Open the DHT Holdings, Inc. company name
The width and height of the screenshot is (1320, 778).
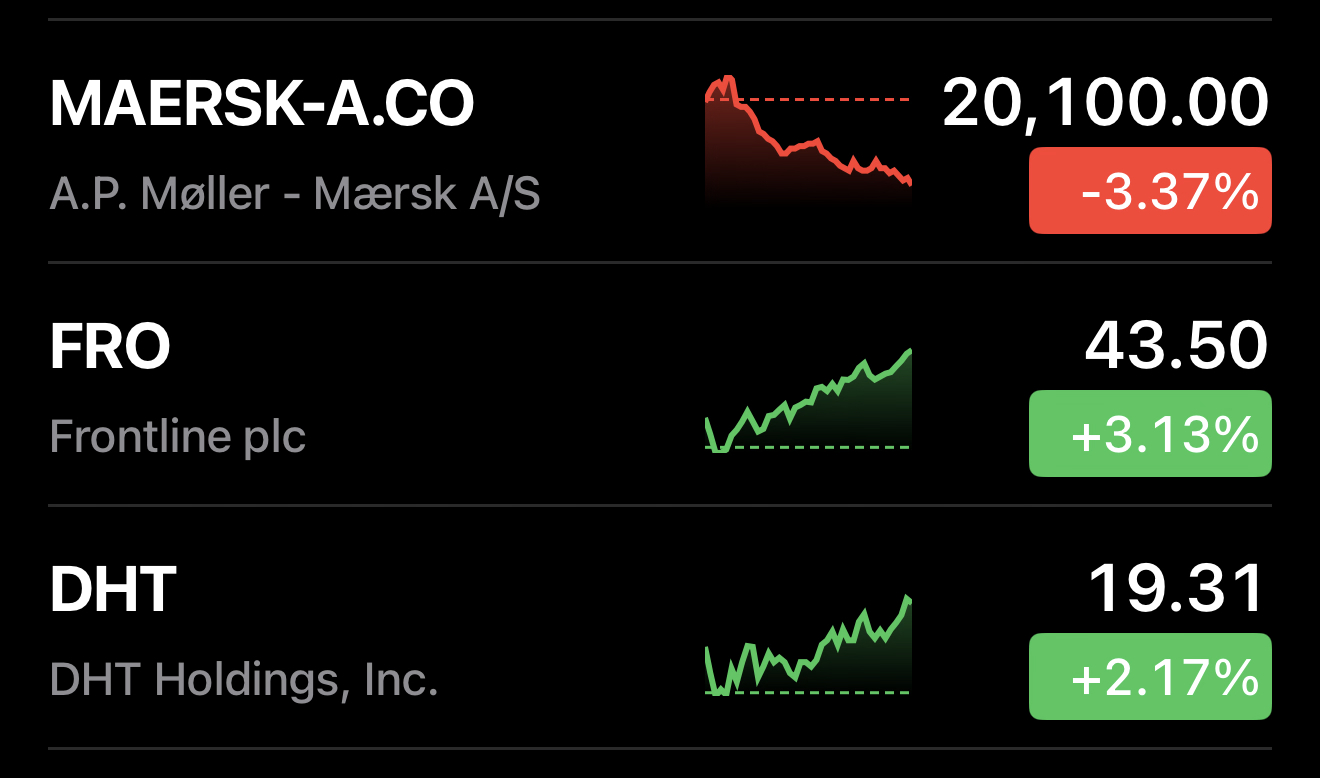click(244, 680)
